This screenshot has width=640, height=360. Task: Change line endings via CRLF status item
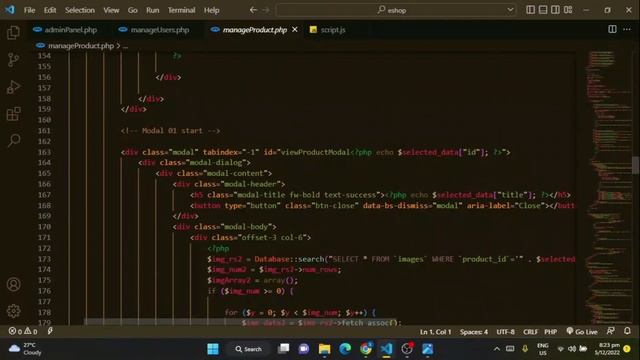click(x=530, y=332)
